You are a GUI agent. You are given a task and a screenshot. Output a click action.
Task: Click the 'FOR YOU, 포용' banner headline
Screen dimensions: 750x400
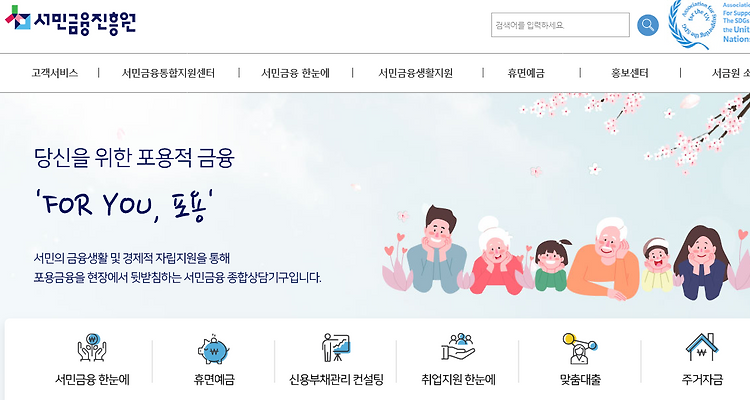point(124,206)
